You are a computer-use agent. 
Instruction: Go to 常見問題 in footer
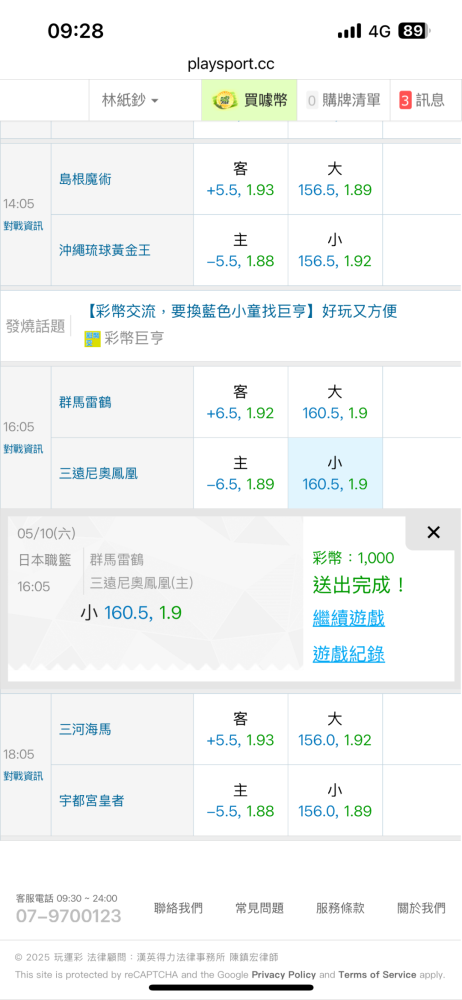259,908
